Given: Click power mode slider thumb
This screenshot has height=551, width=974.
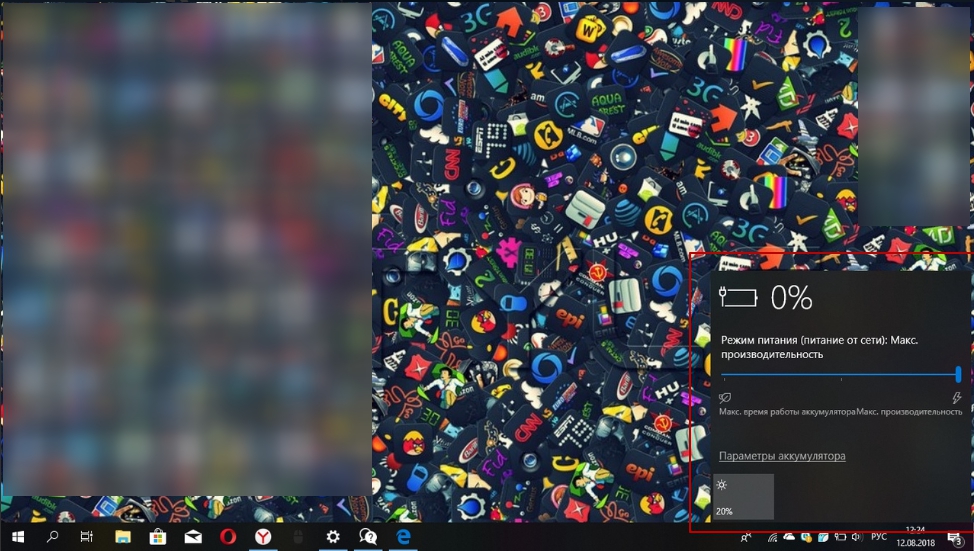Looking at the screenshot, I should pos(958,374).
